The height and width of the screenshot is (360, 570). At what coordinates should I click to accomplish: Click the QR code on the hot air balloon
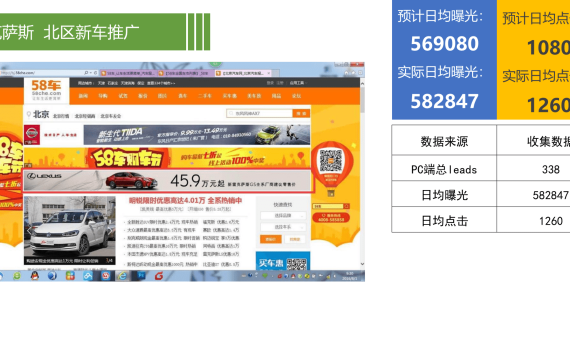pyautogui.click(x=331, y=161)
